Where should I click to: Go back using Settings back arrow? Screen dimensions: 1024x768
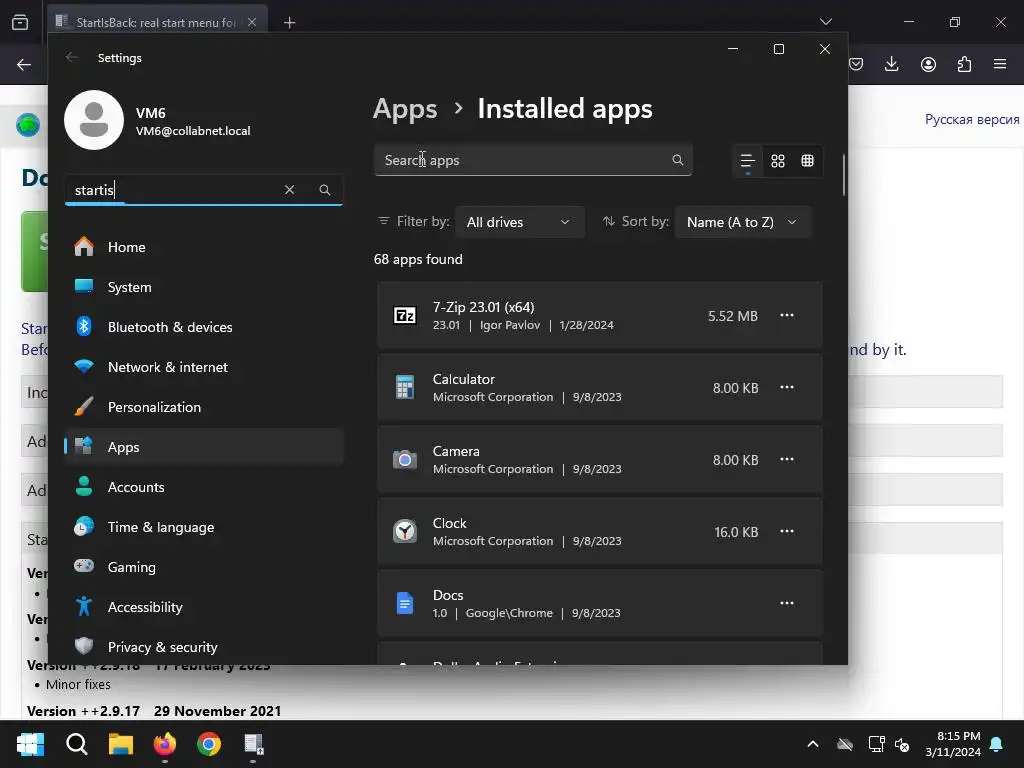click(x=72, y=57)
